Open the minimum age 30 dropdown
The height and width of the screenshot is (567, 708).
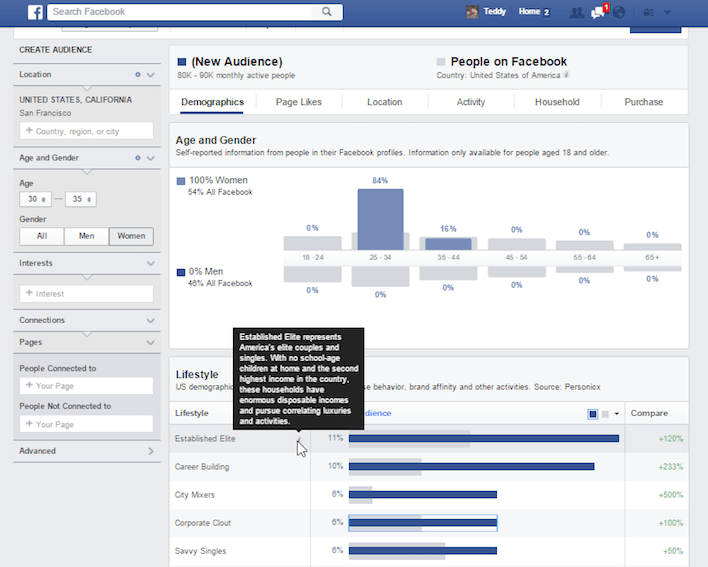36,199
